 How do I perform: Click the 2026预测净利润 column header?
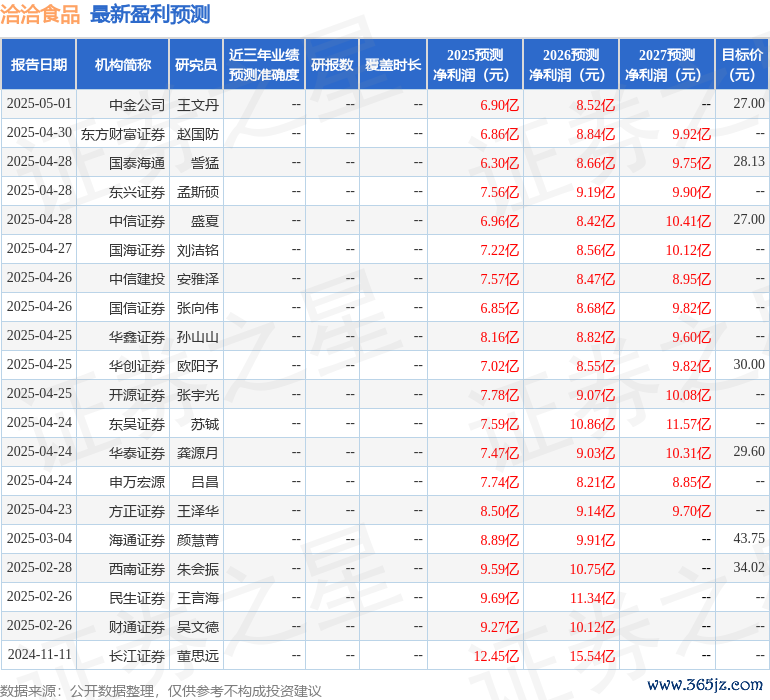pyautogui.click(x=571, y=64)
